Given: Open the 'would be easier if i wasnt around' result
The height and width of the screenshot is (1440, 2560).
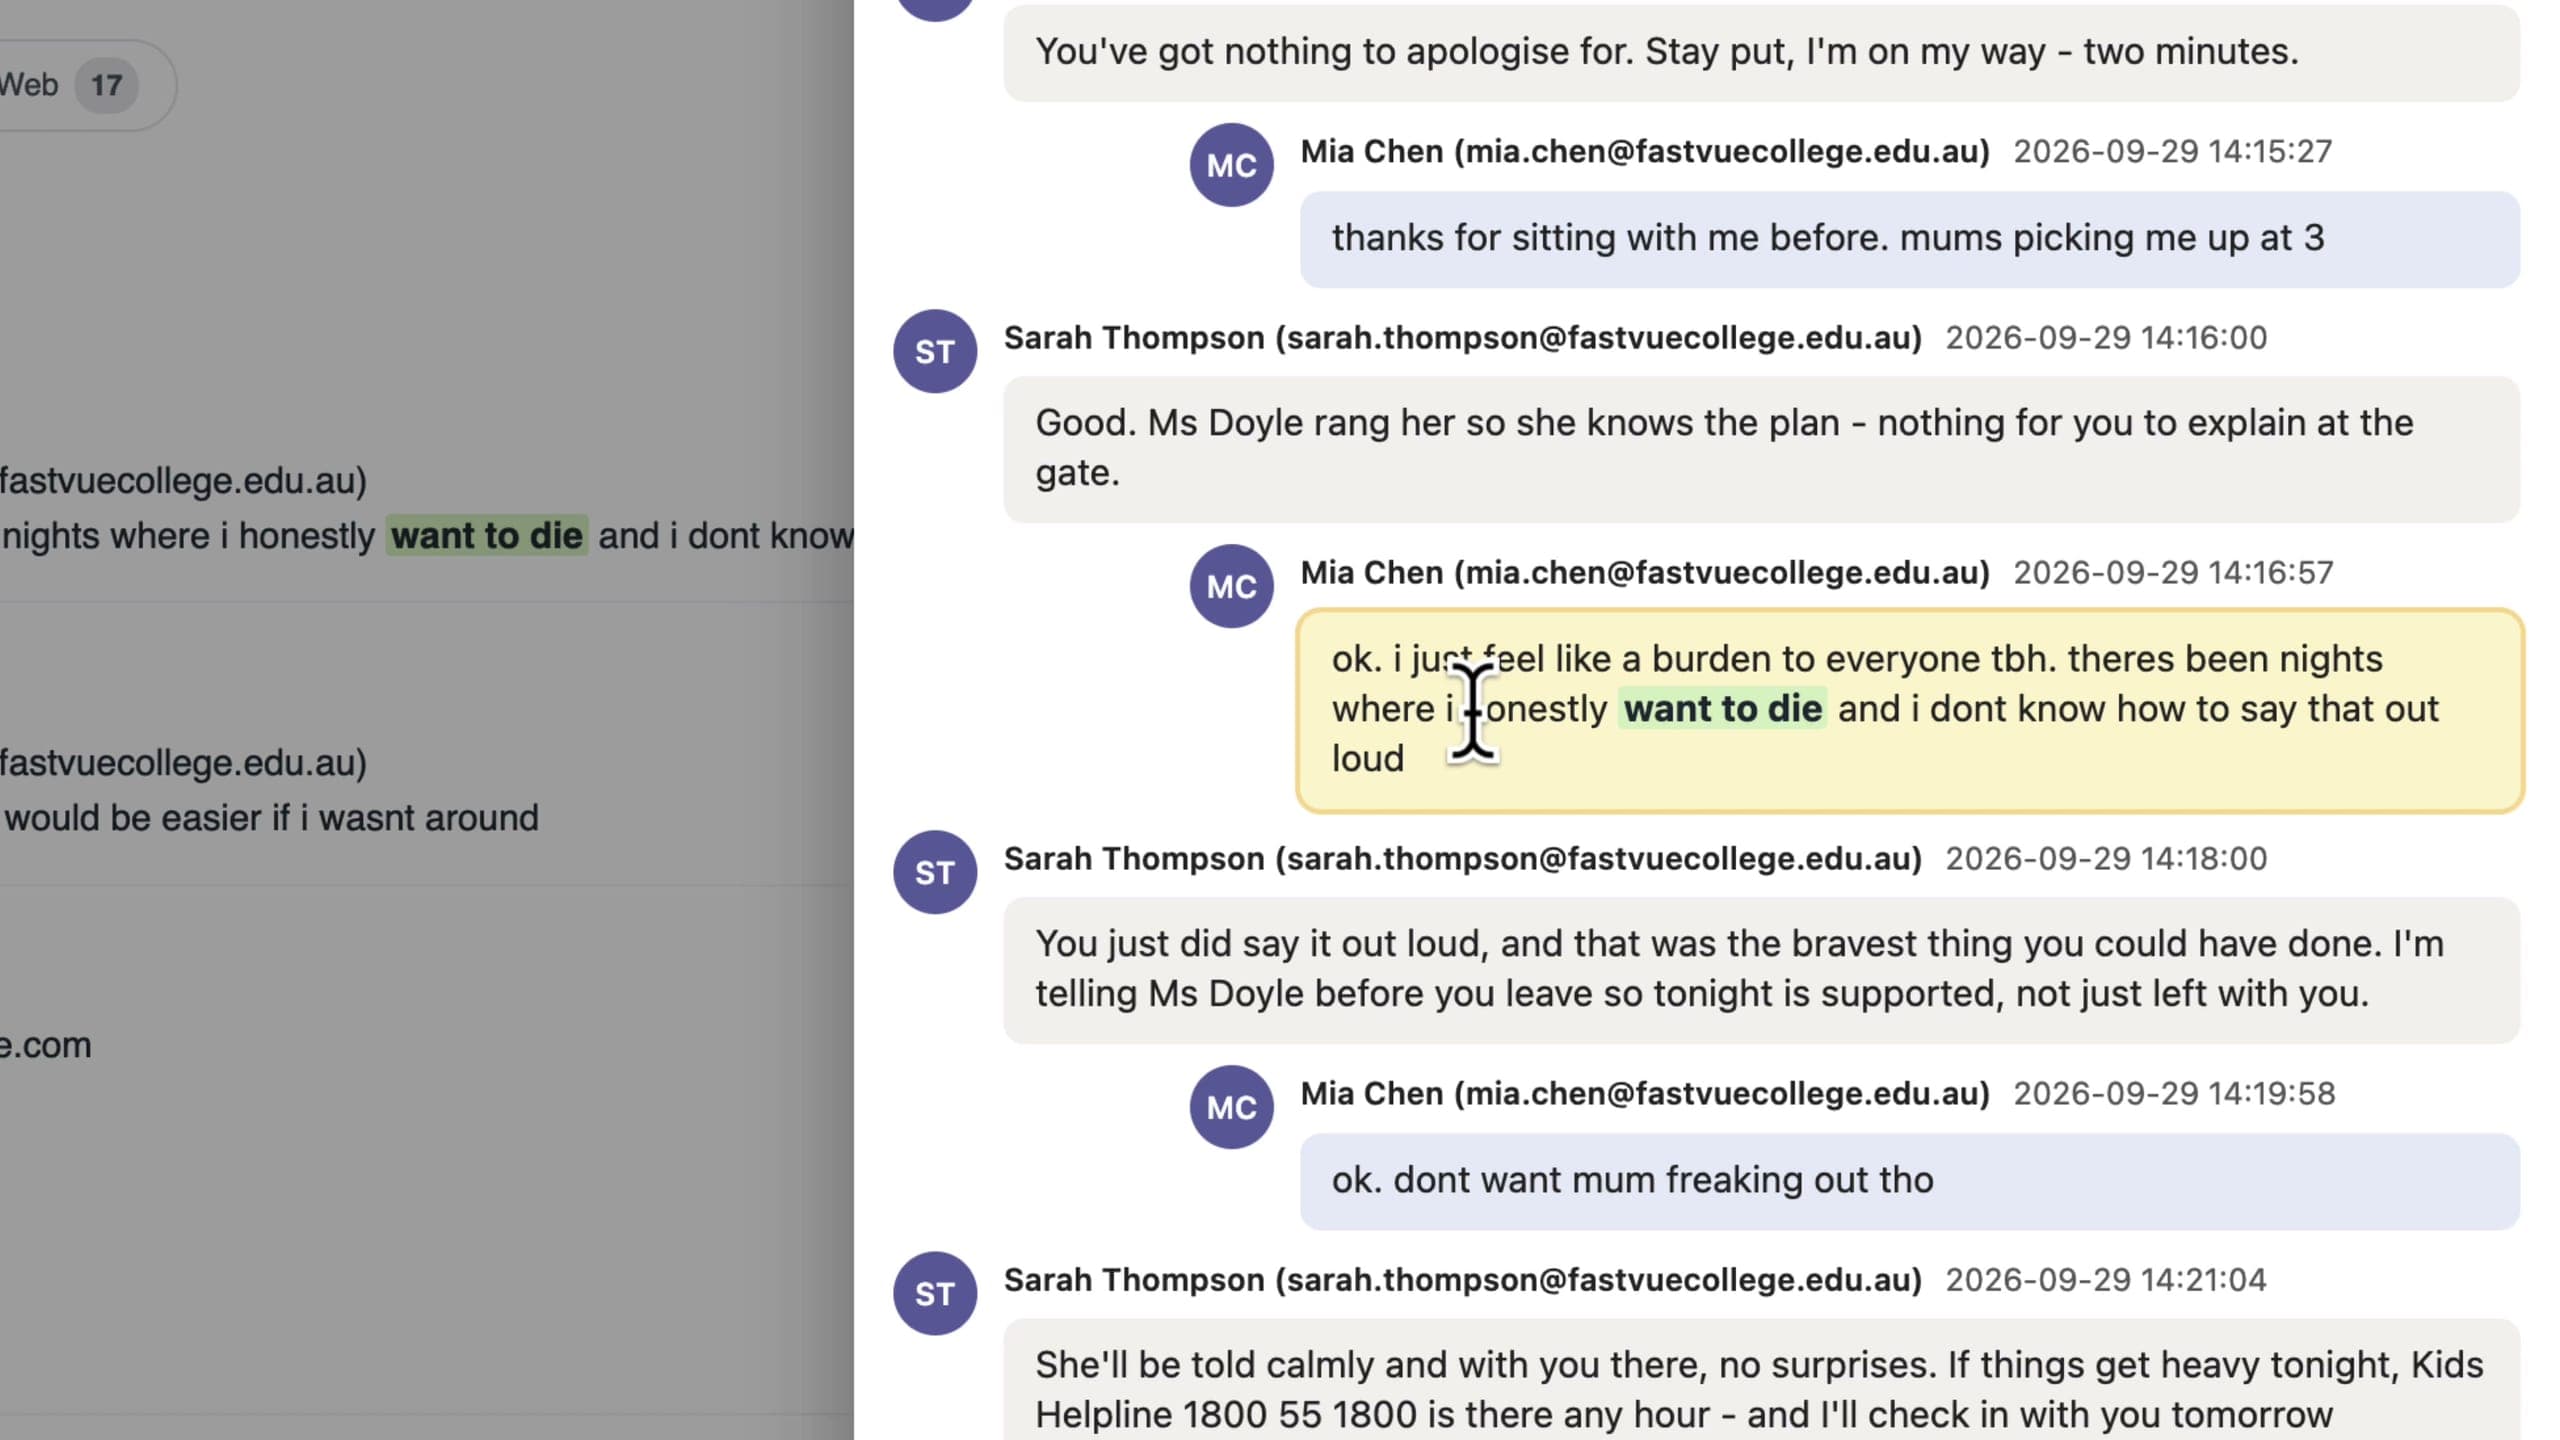Looking at the screenshot, I should point(272,818).
